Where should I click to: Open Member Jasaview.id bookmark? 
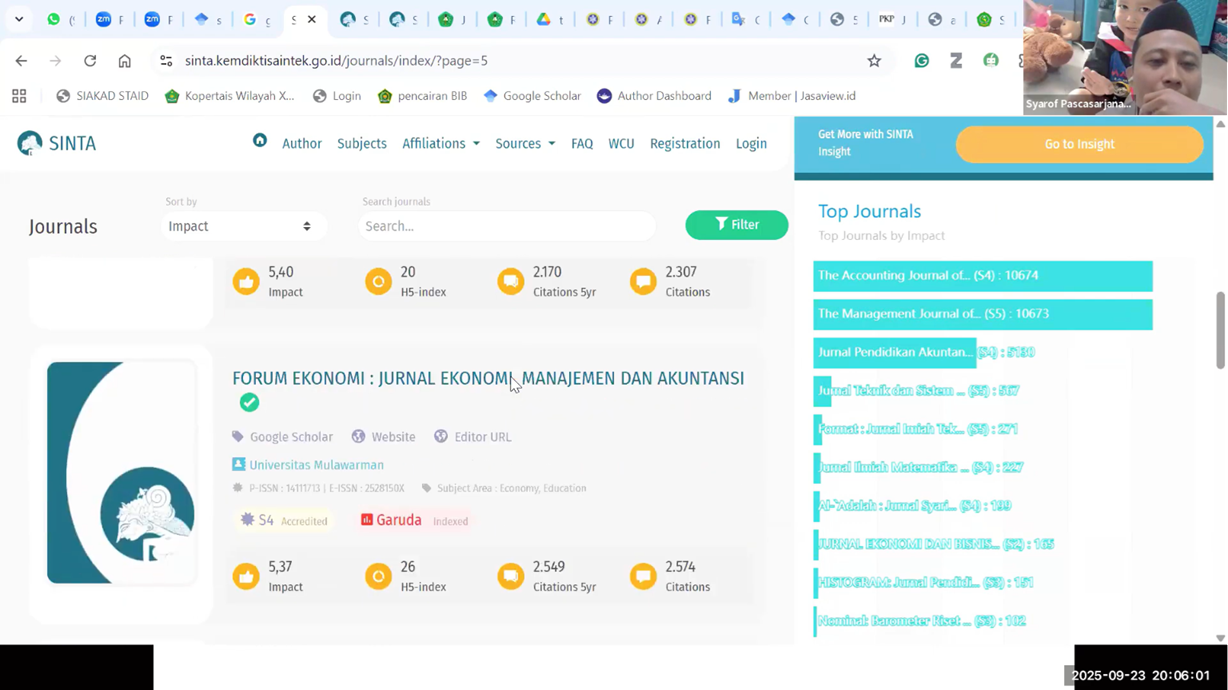[x=792, y=96]
